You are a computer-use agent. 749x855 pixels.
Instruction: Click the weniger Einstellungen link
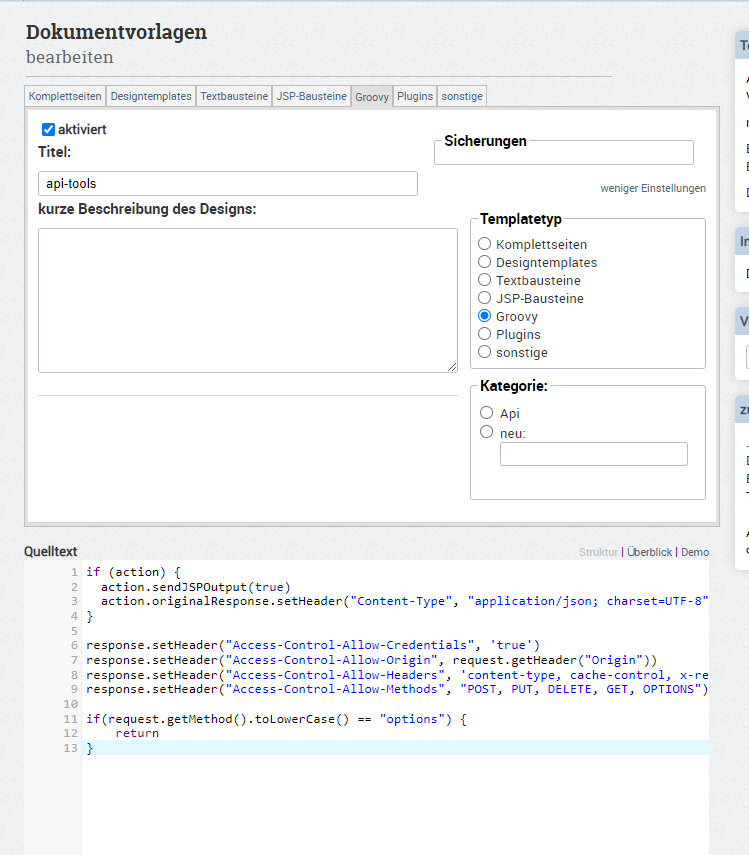pos(652,188)
